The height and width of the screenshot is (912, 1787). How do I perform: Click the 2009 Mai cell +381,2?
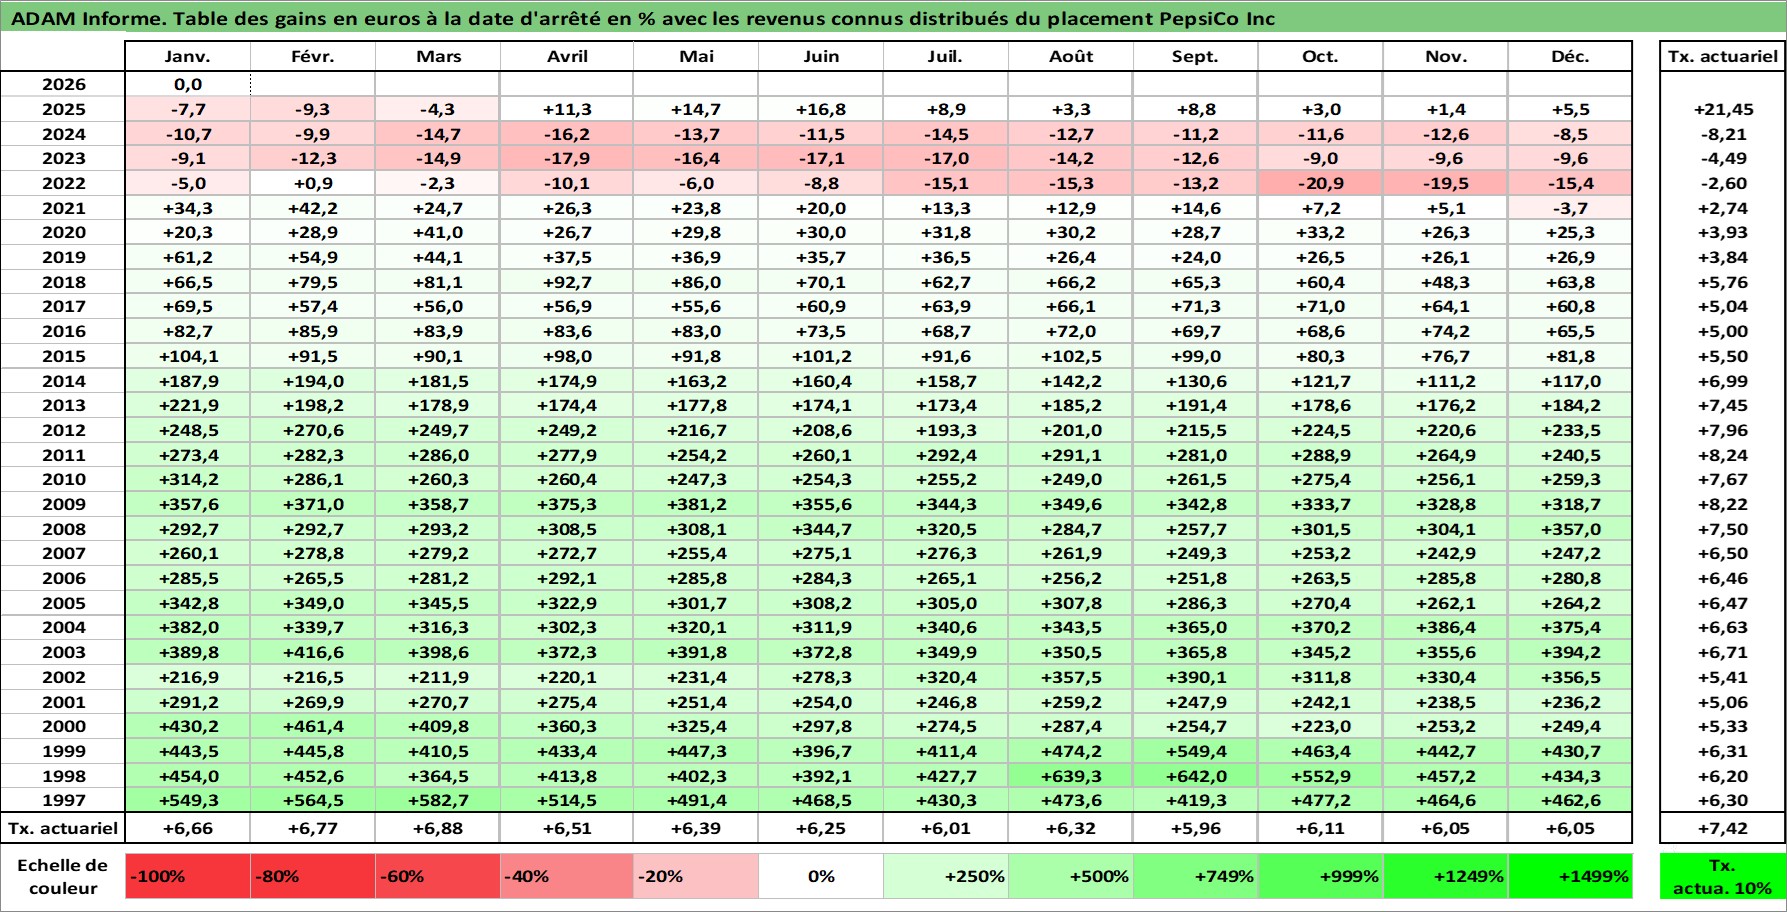point(696,504)
